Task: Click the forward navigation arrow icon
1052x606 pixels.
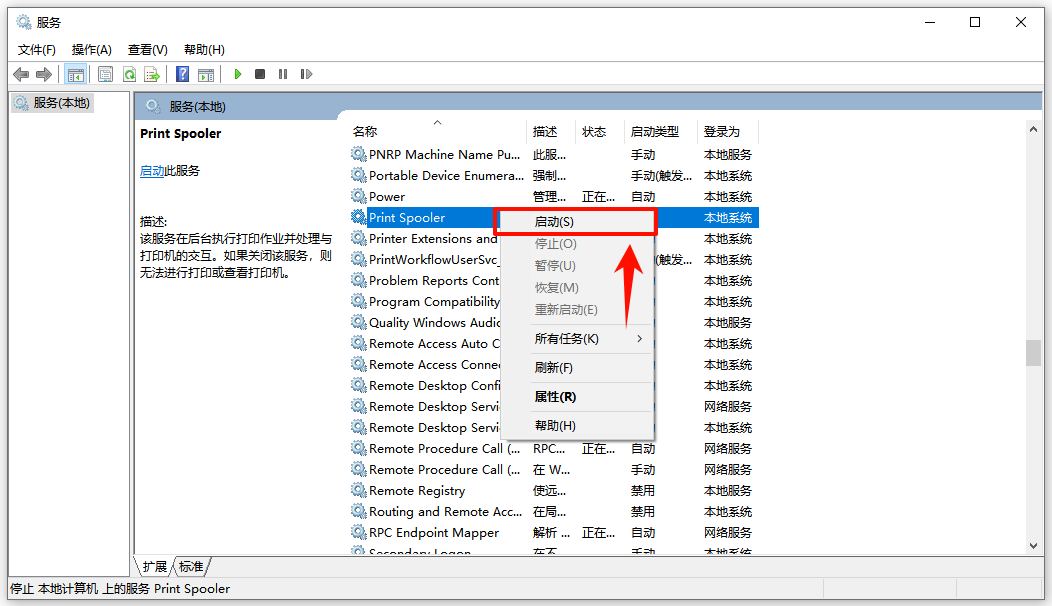Action: (x=45, y=74)
